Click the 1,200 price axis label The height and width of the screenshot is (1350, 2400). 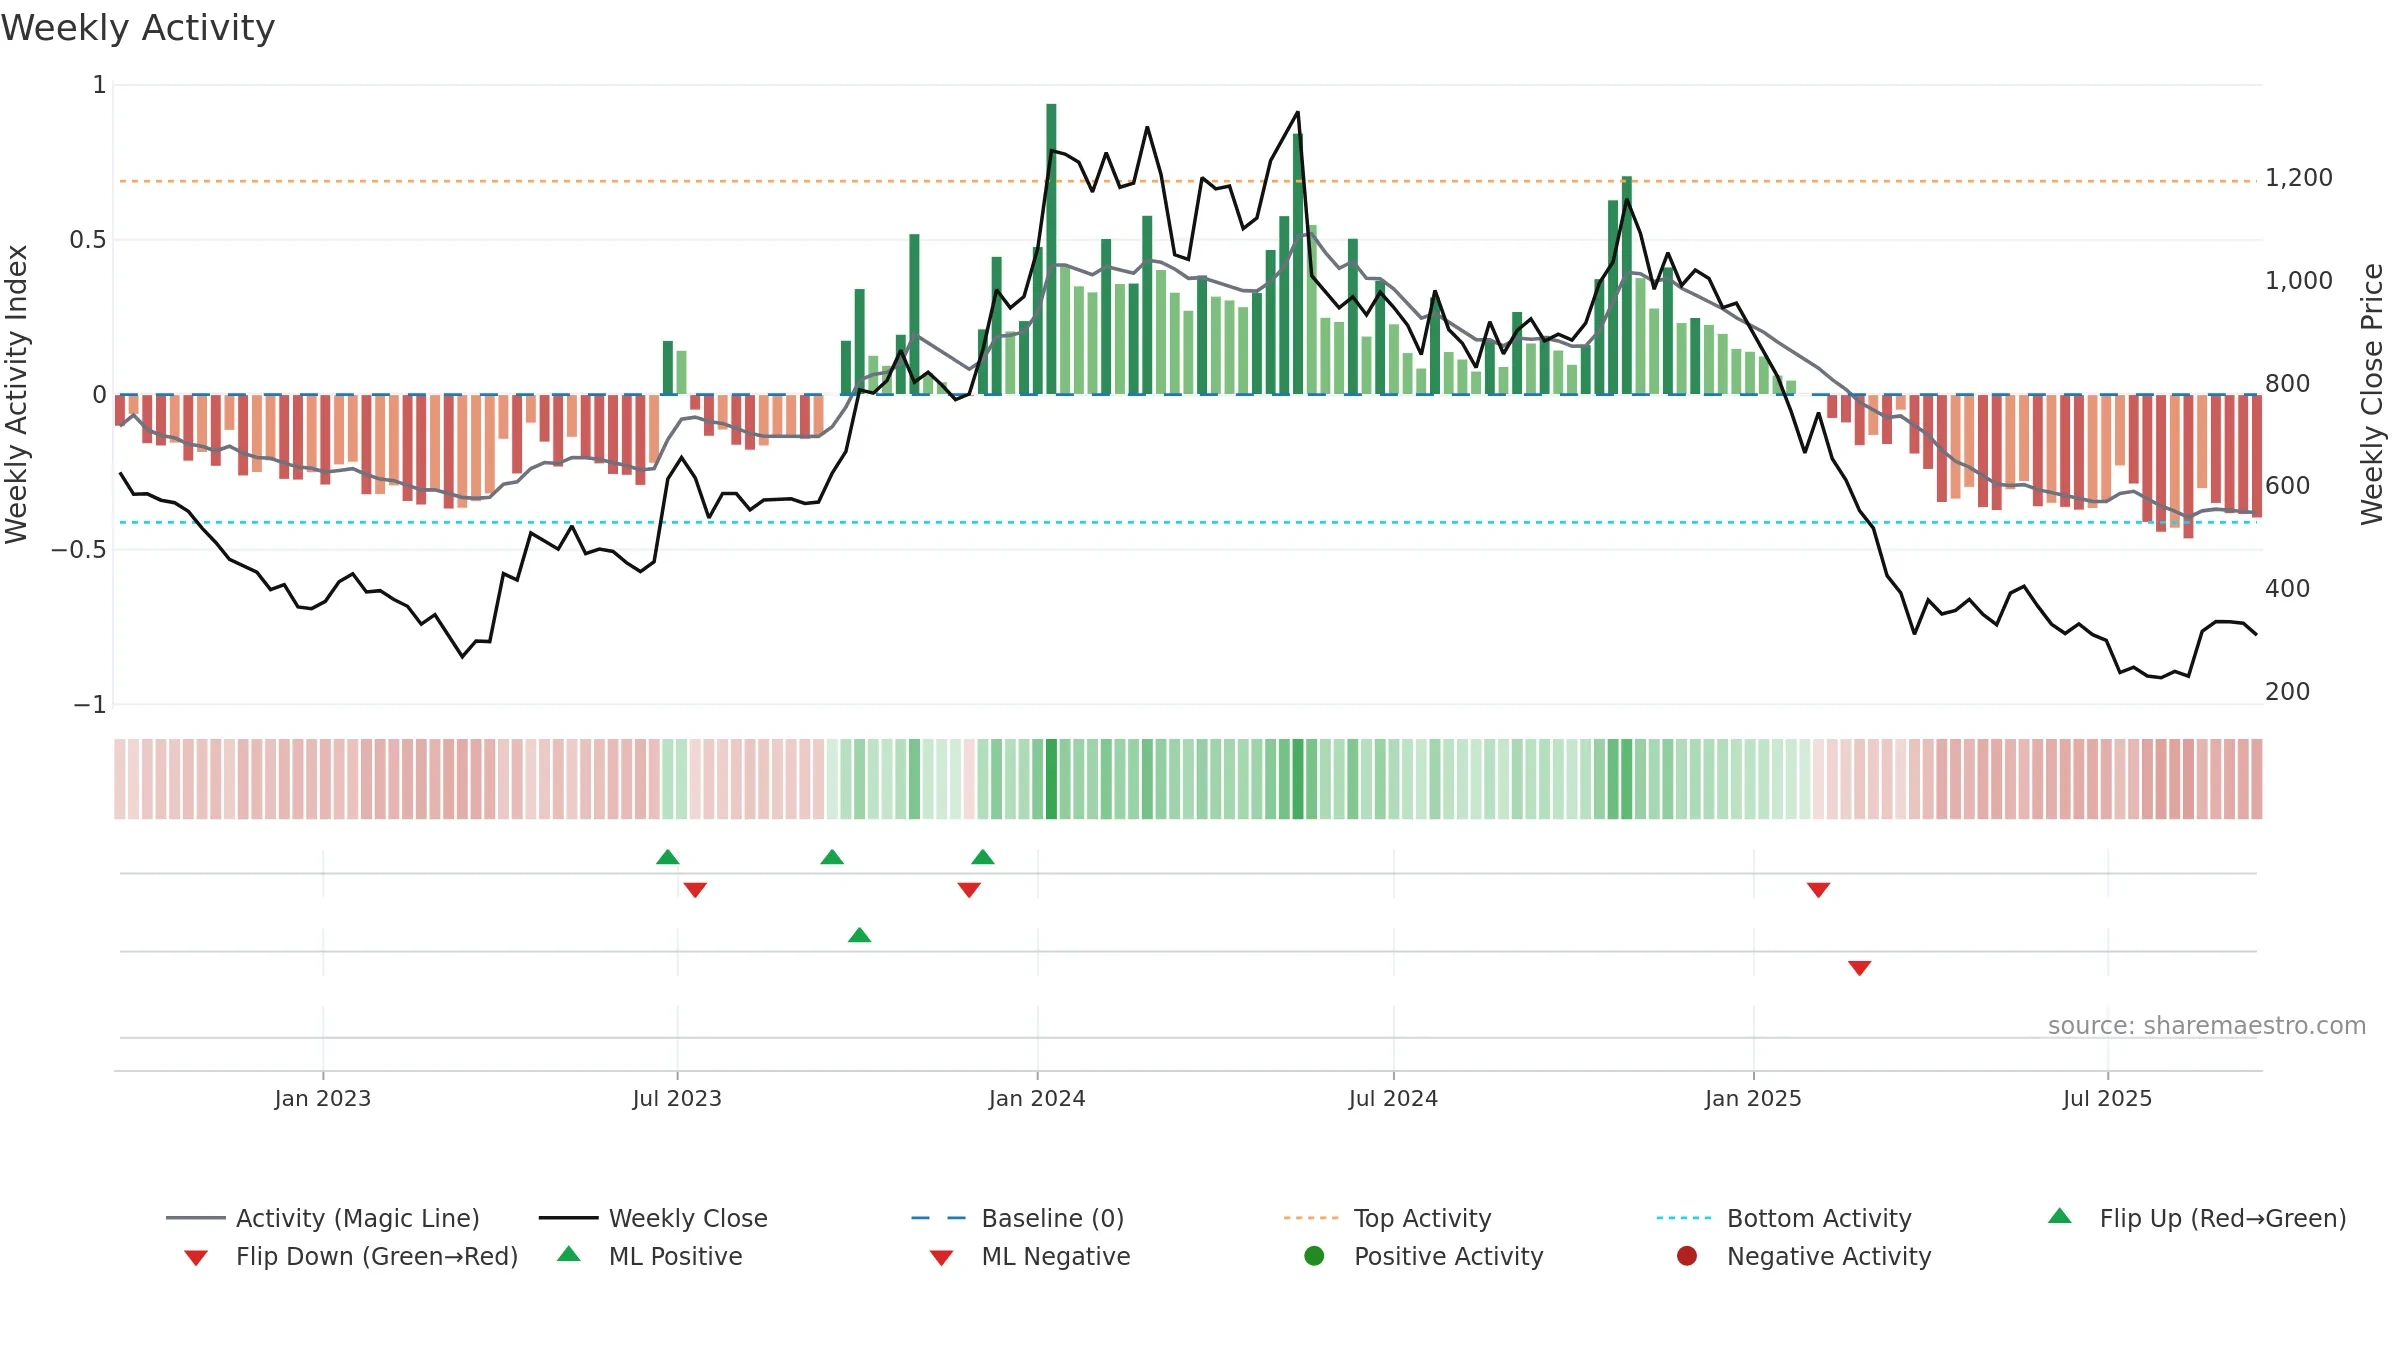click(2299, 178)
